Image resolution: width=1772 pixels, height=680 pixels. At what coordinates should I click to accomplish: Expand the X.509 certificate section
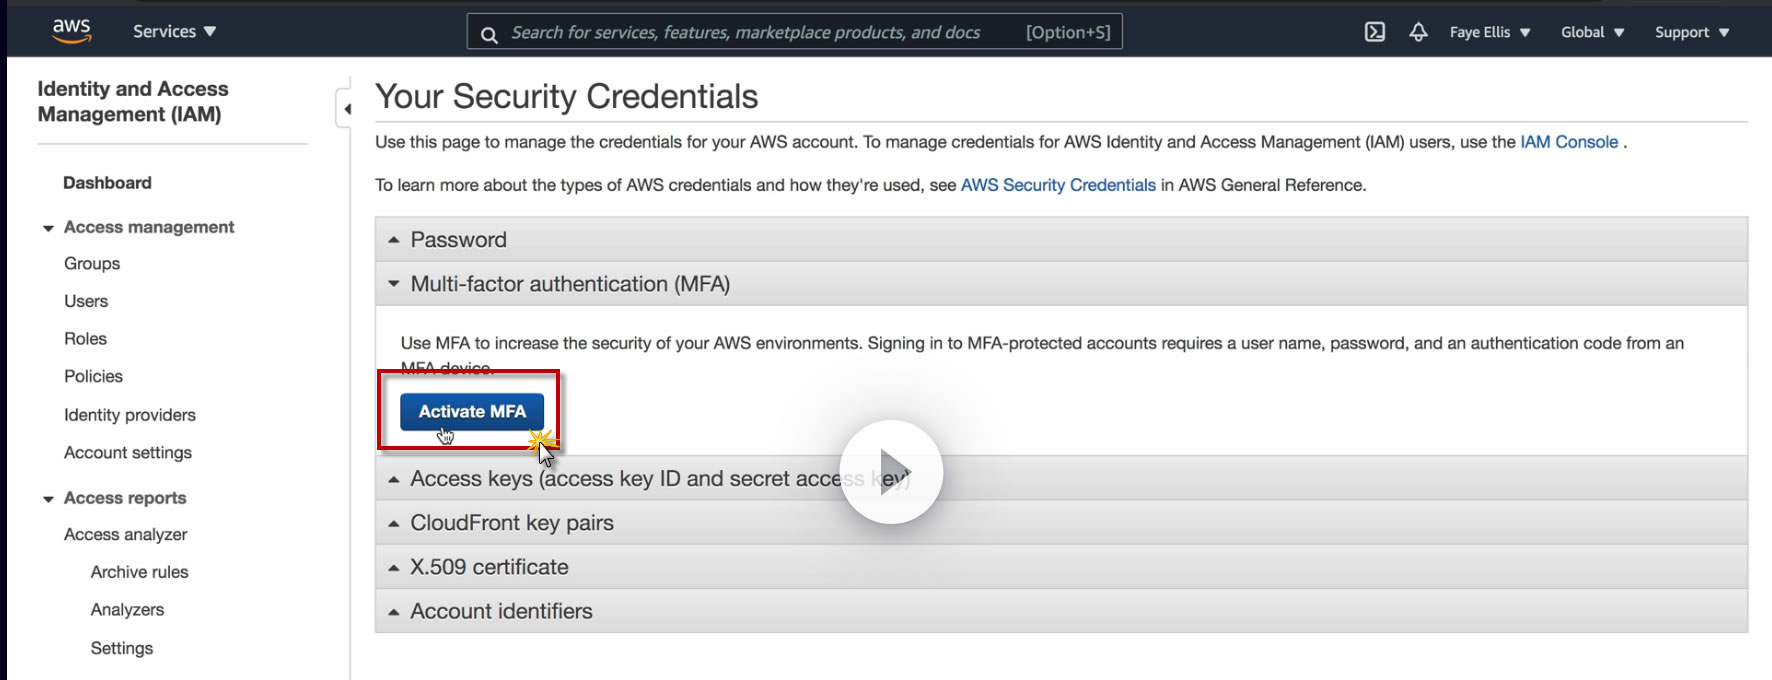(489, 567)
